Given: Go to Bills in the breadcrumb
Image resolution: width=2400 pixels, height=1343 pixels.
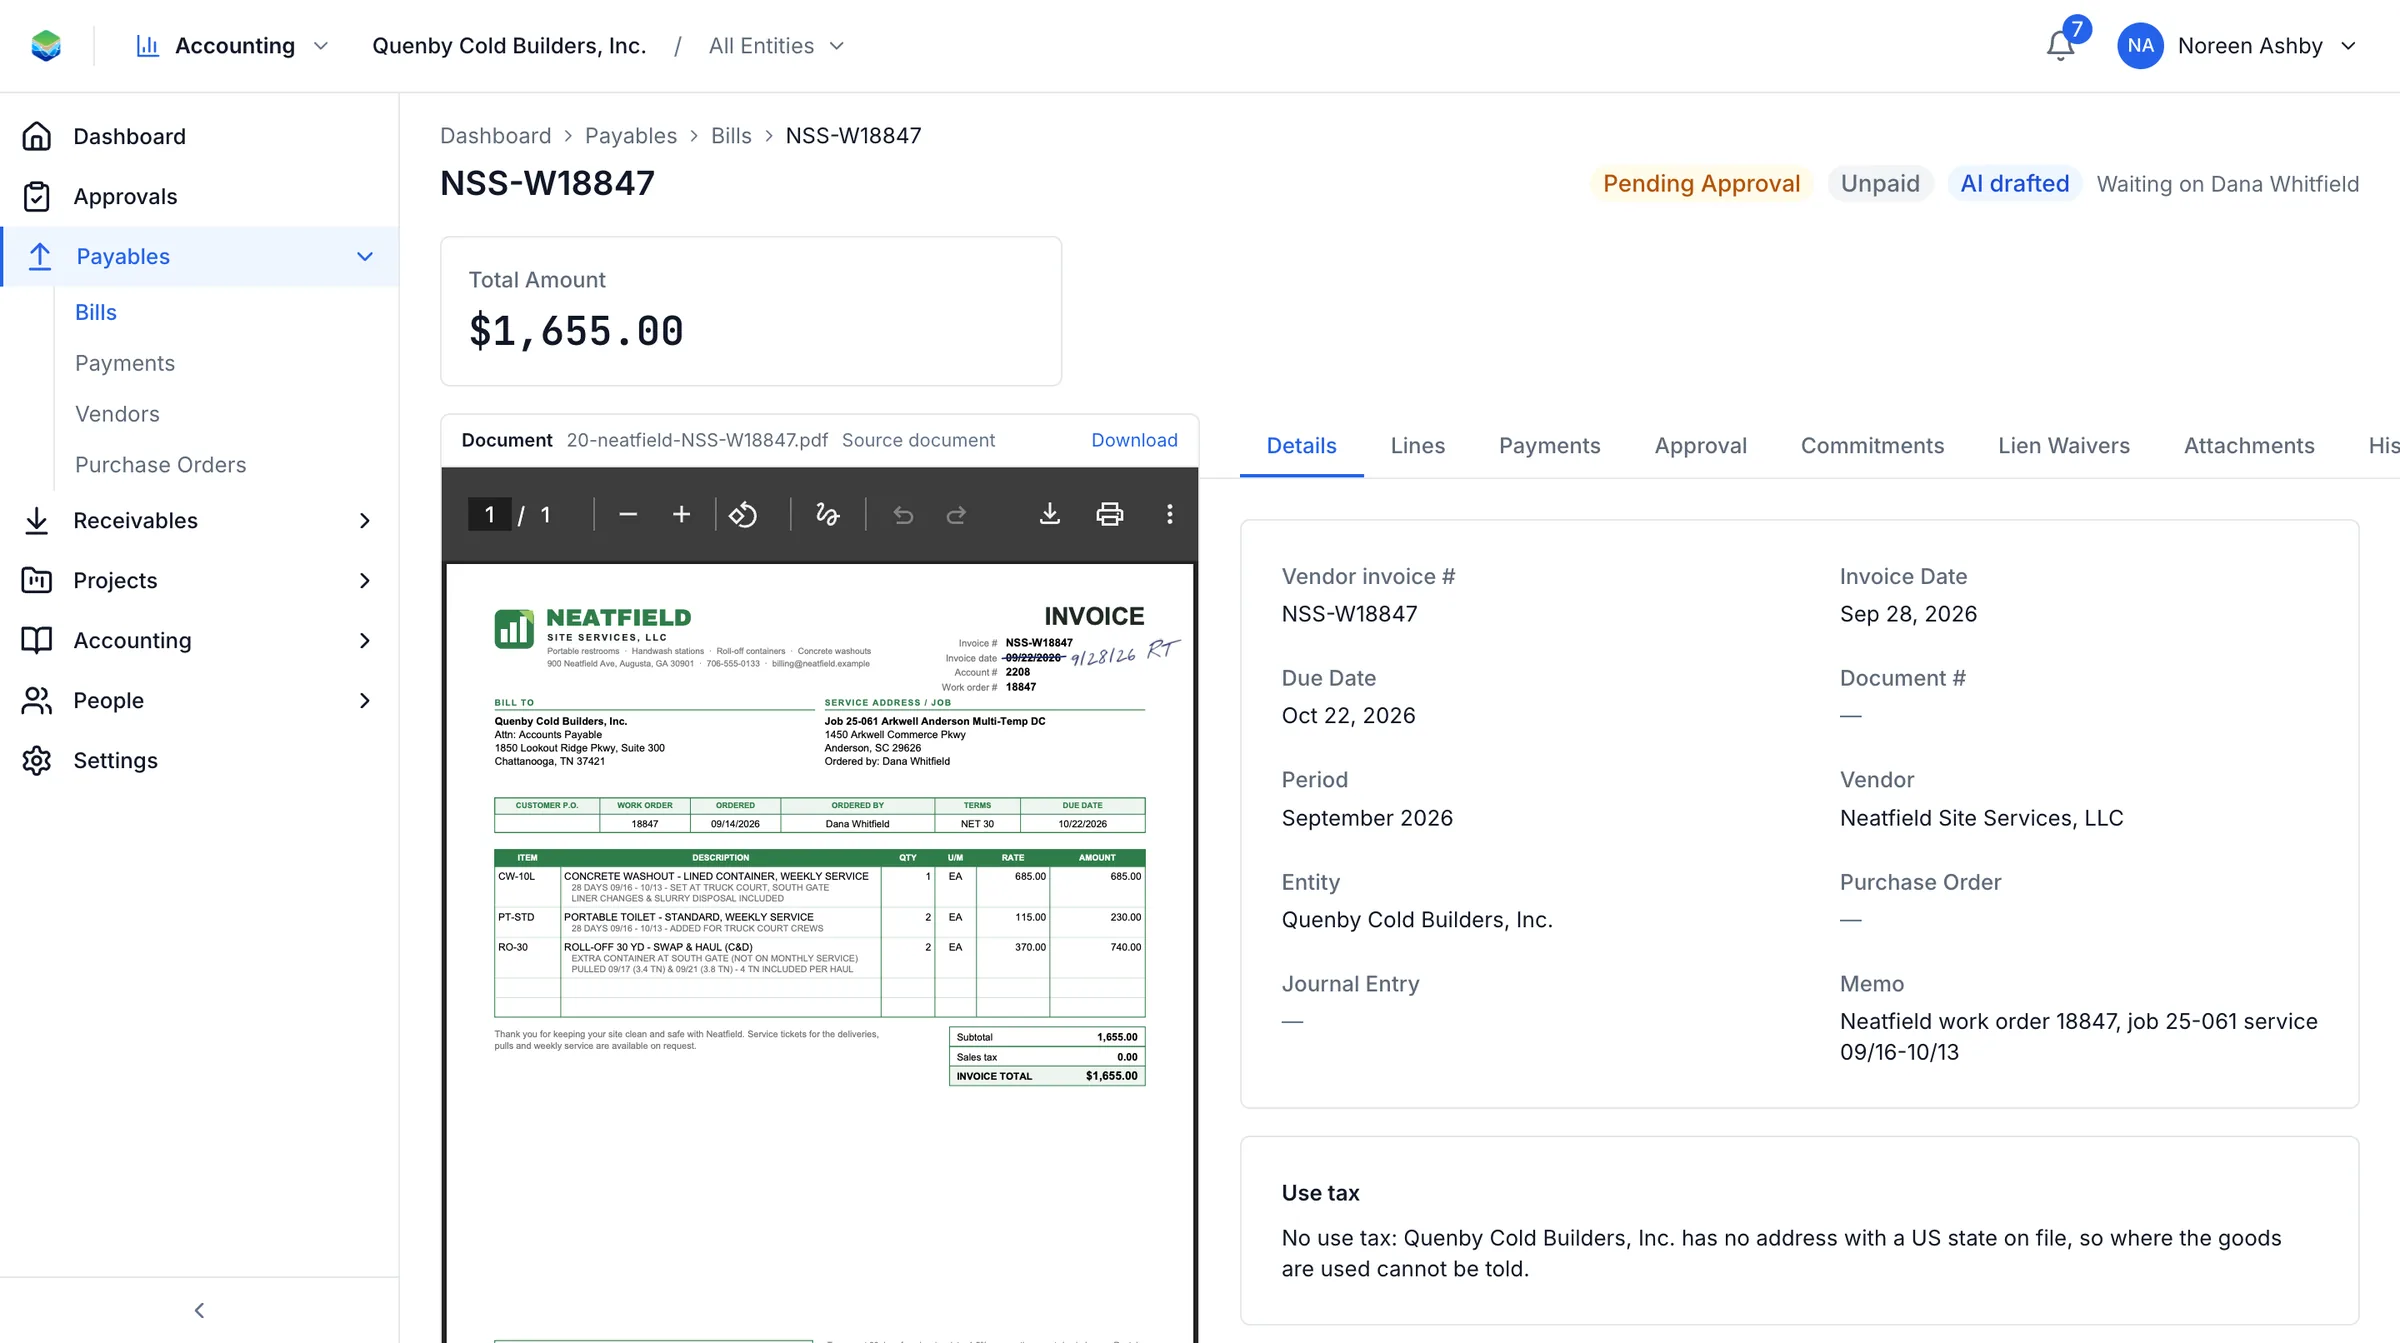Looking at the screenshot, I should [x=731, y=136].
